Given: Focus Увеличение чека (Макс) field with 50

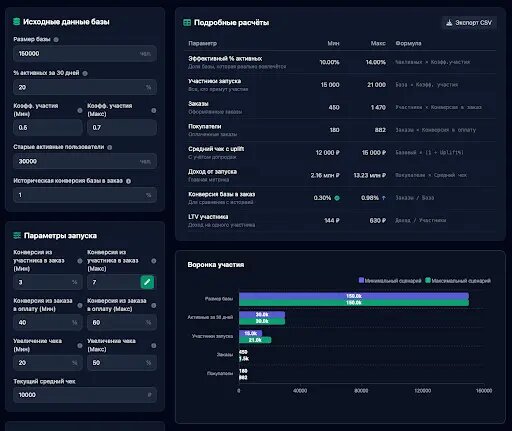Looking at the screenshot, I should point(122,363).
